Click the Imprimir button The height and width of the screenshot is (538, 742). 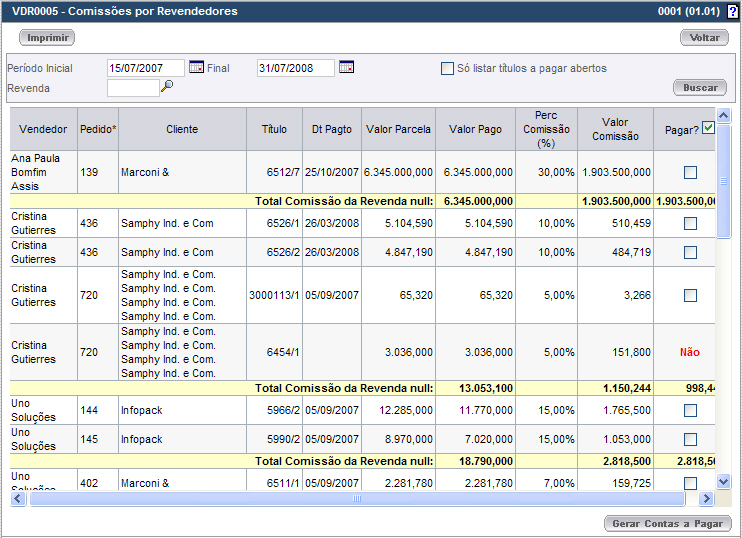tap(47, 37)
